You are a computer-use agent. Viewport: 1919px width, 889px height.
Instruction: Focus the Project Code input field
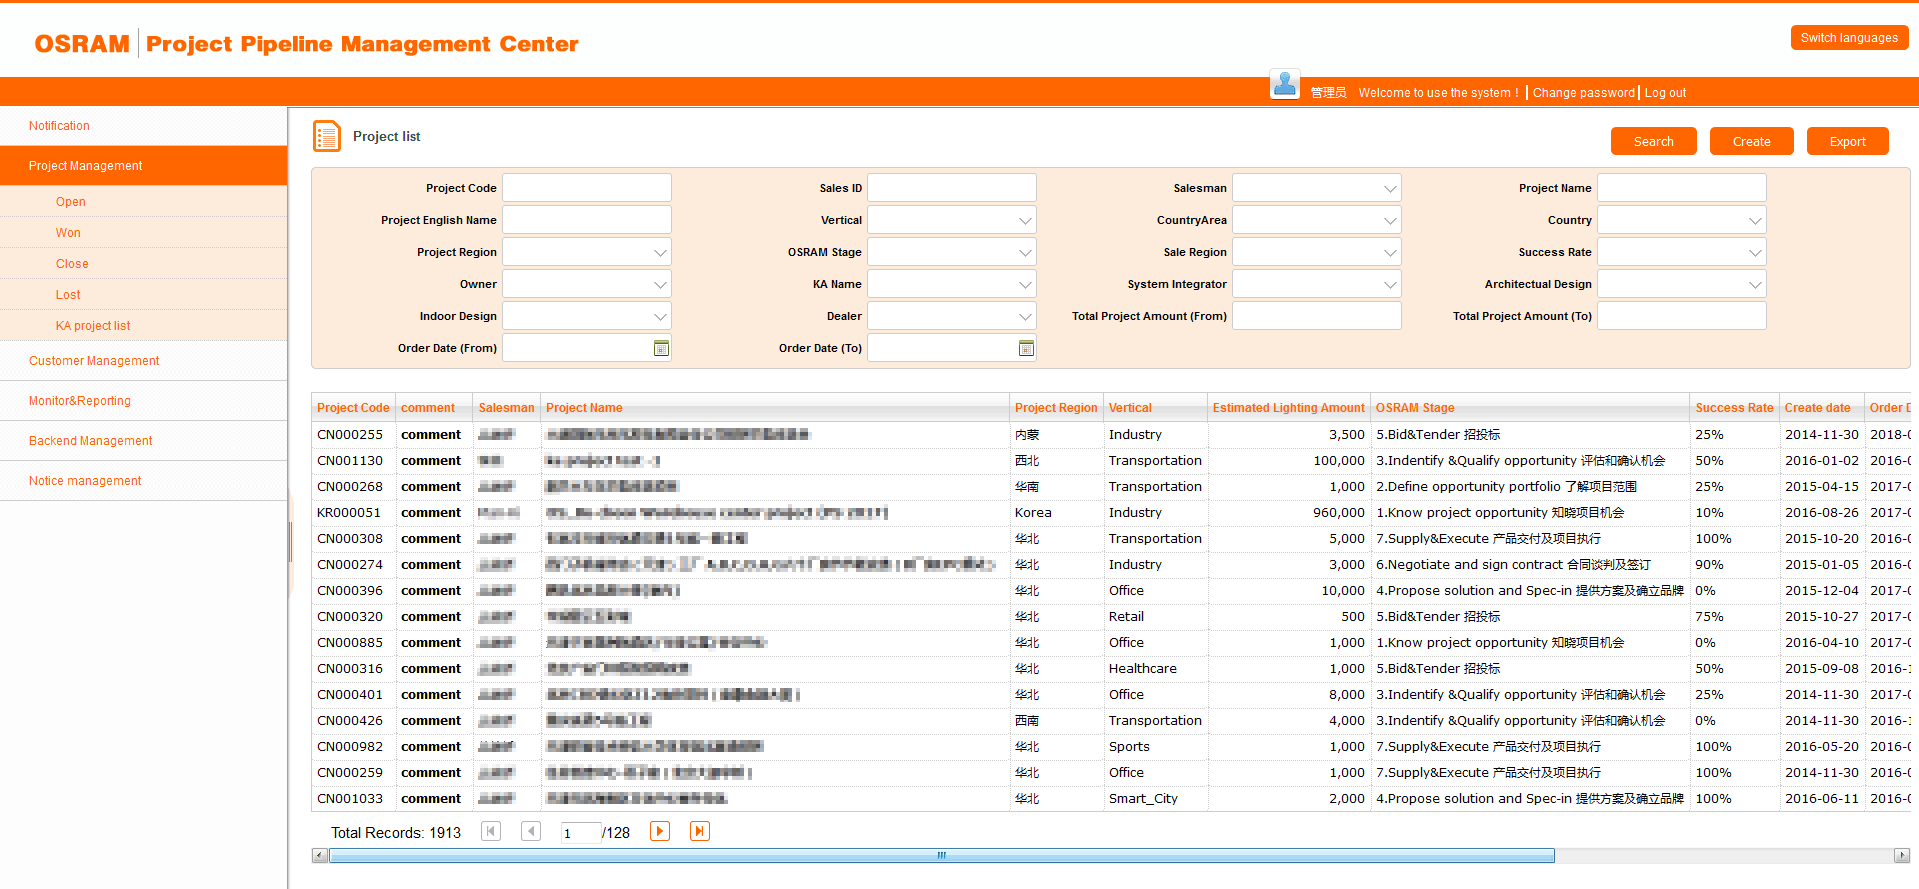click(x=587, y=188)
